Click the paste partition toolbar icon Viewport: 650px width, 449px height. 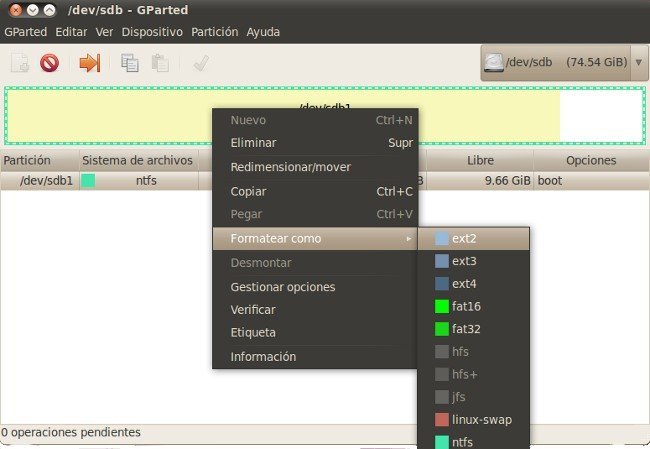[160, 63]
